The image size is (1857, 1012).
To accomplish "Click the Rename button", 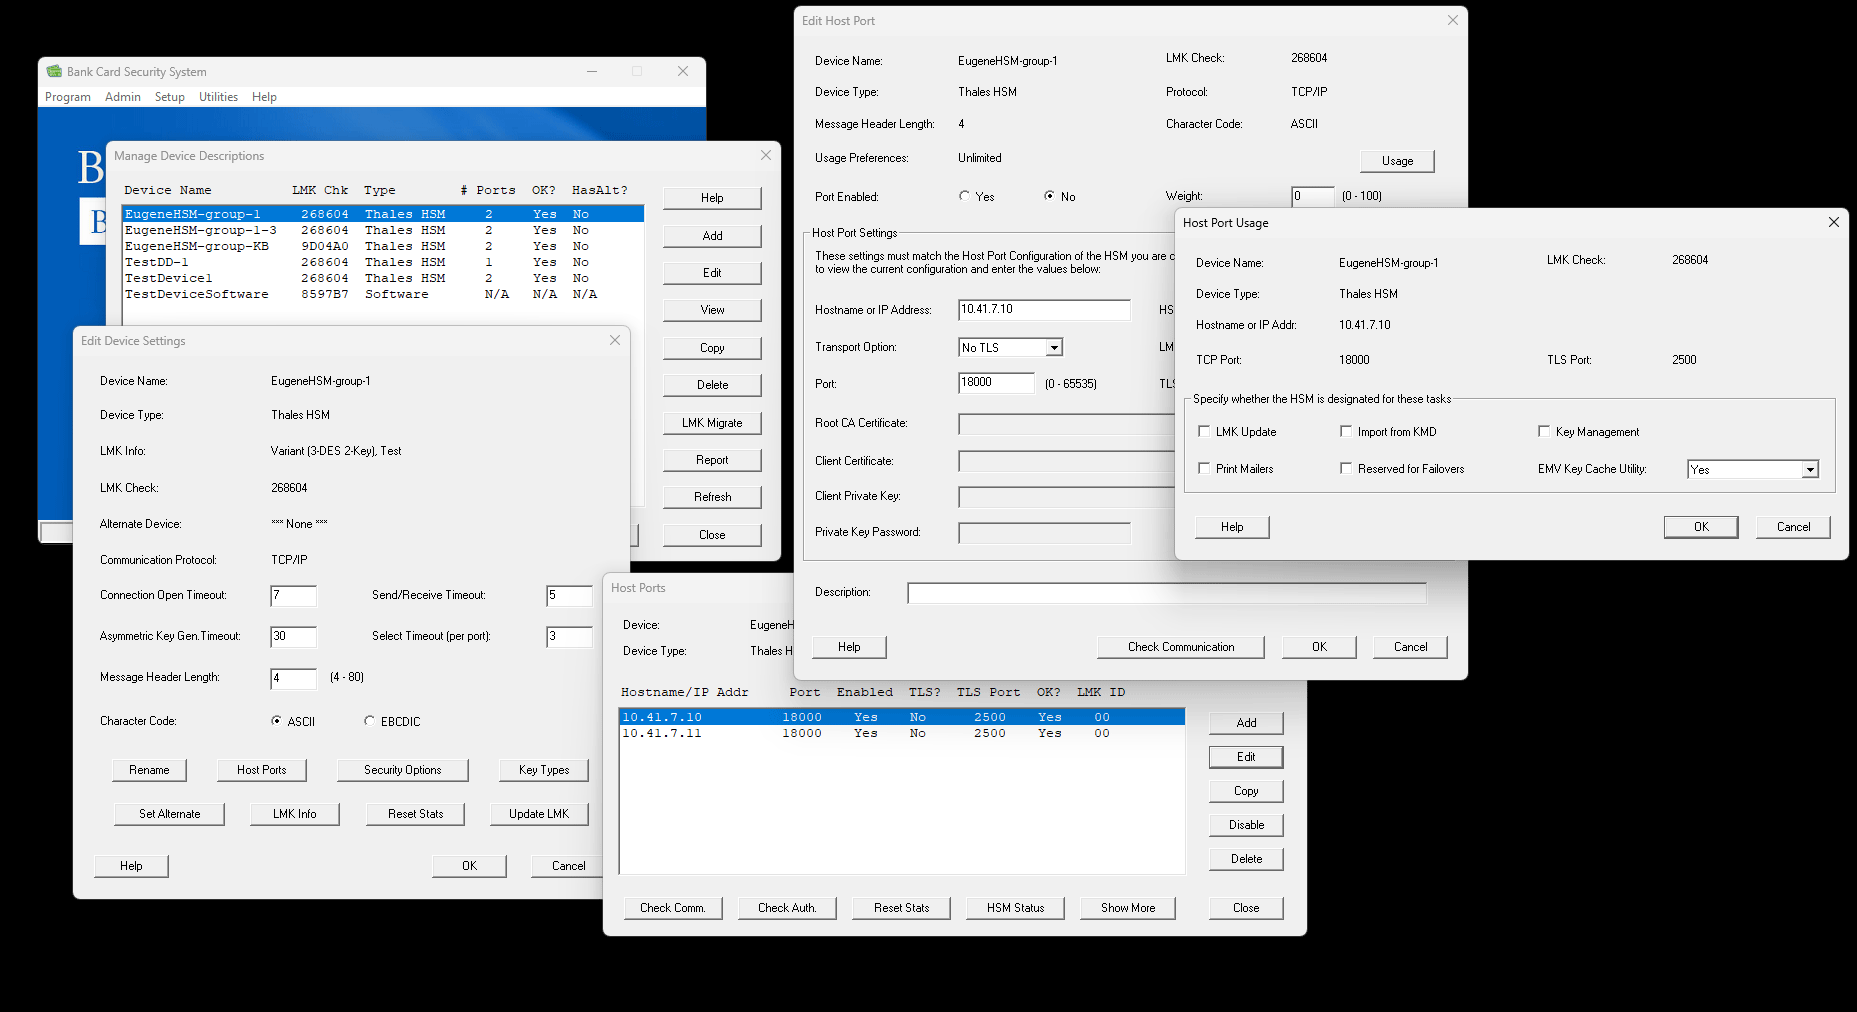I will (149, 770).
